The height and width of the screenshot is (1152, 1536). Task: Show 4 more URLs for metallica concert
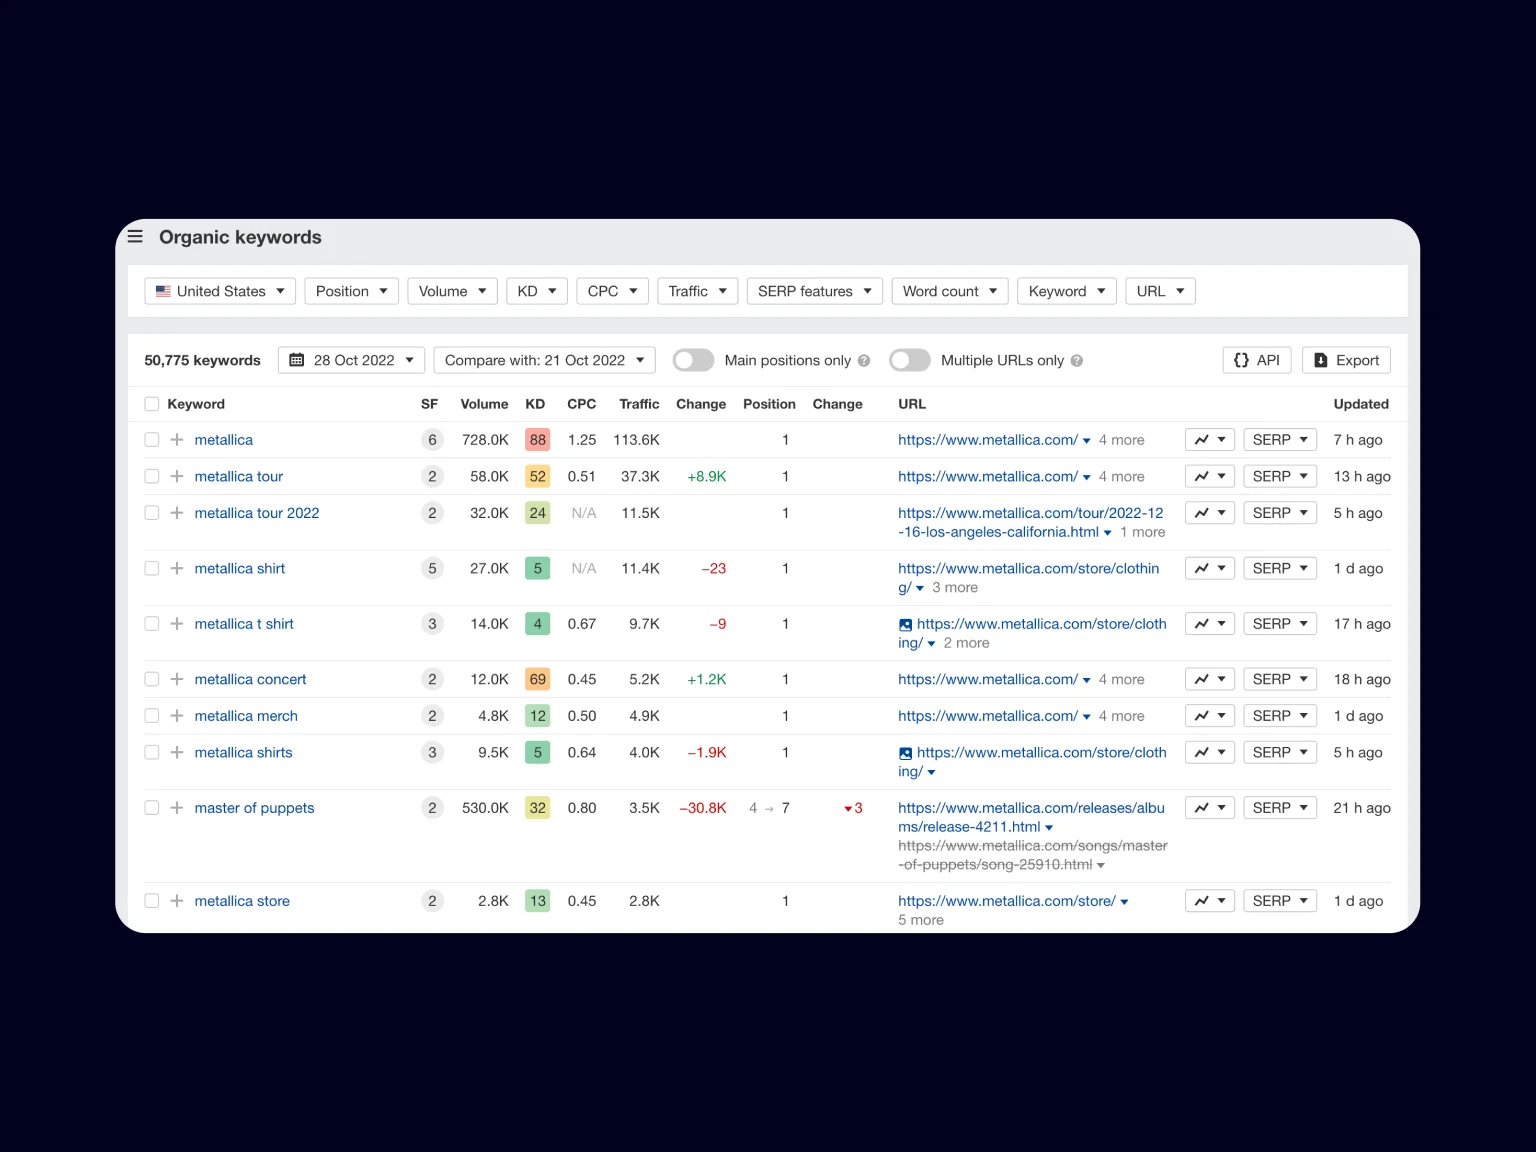[x=1121, y=679]
